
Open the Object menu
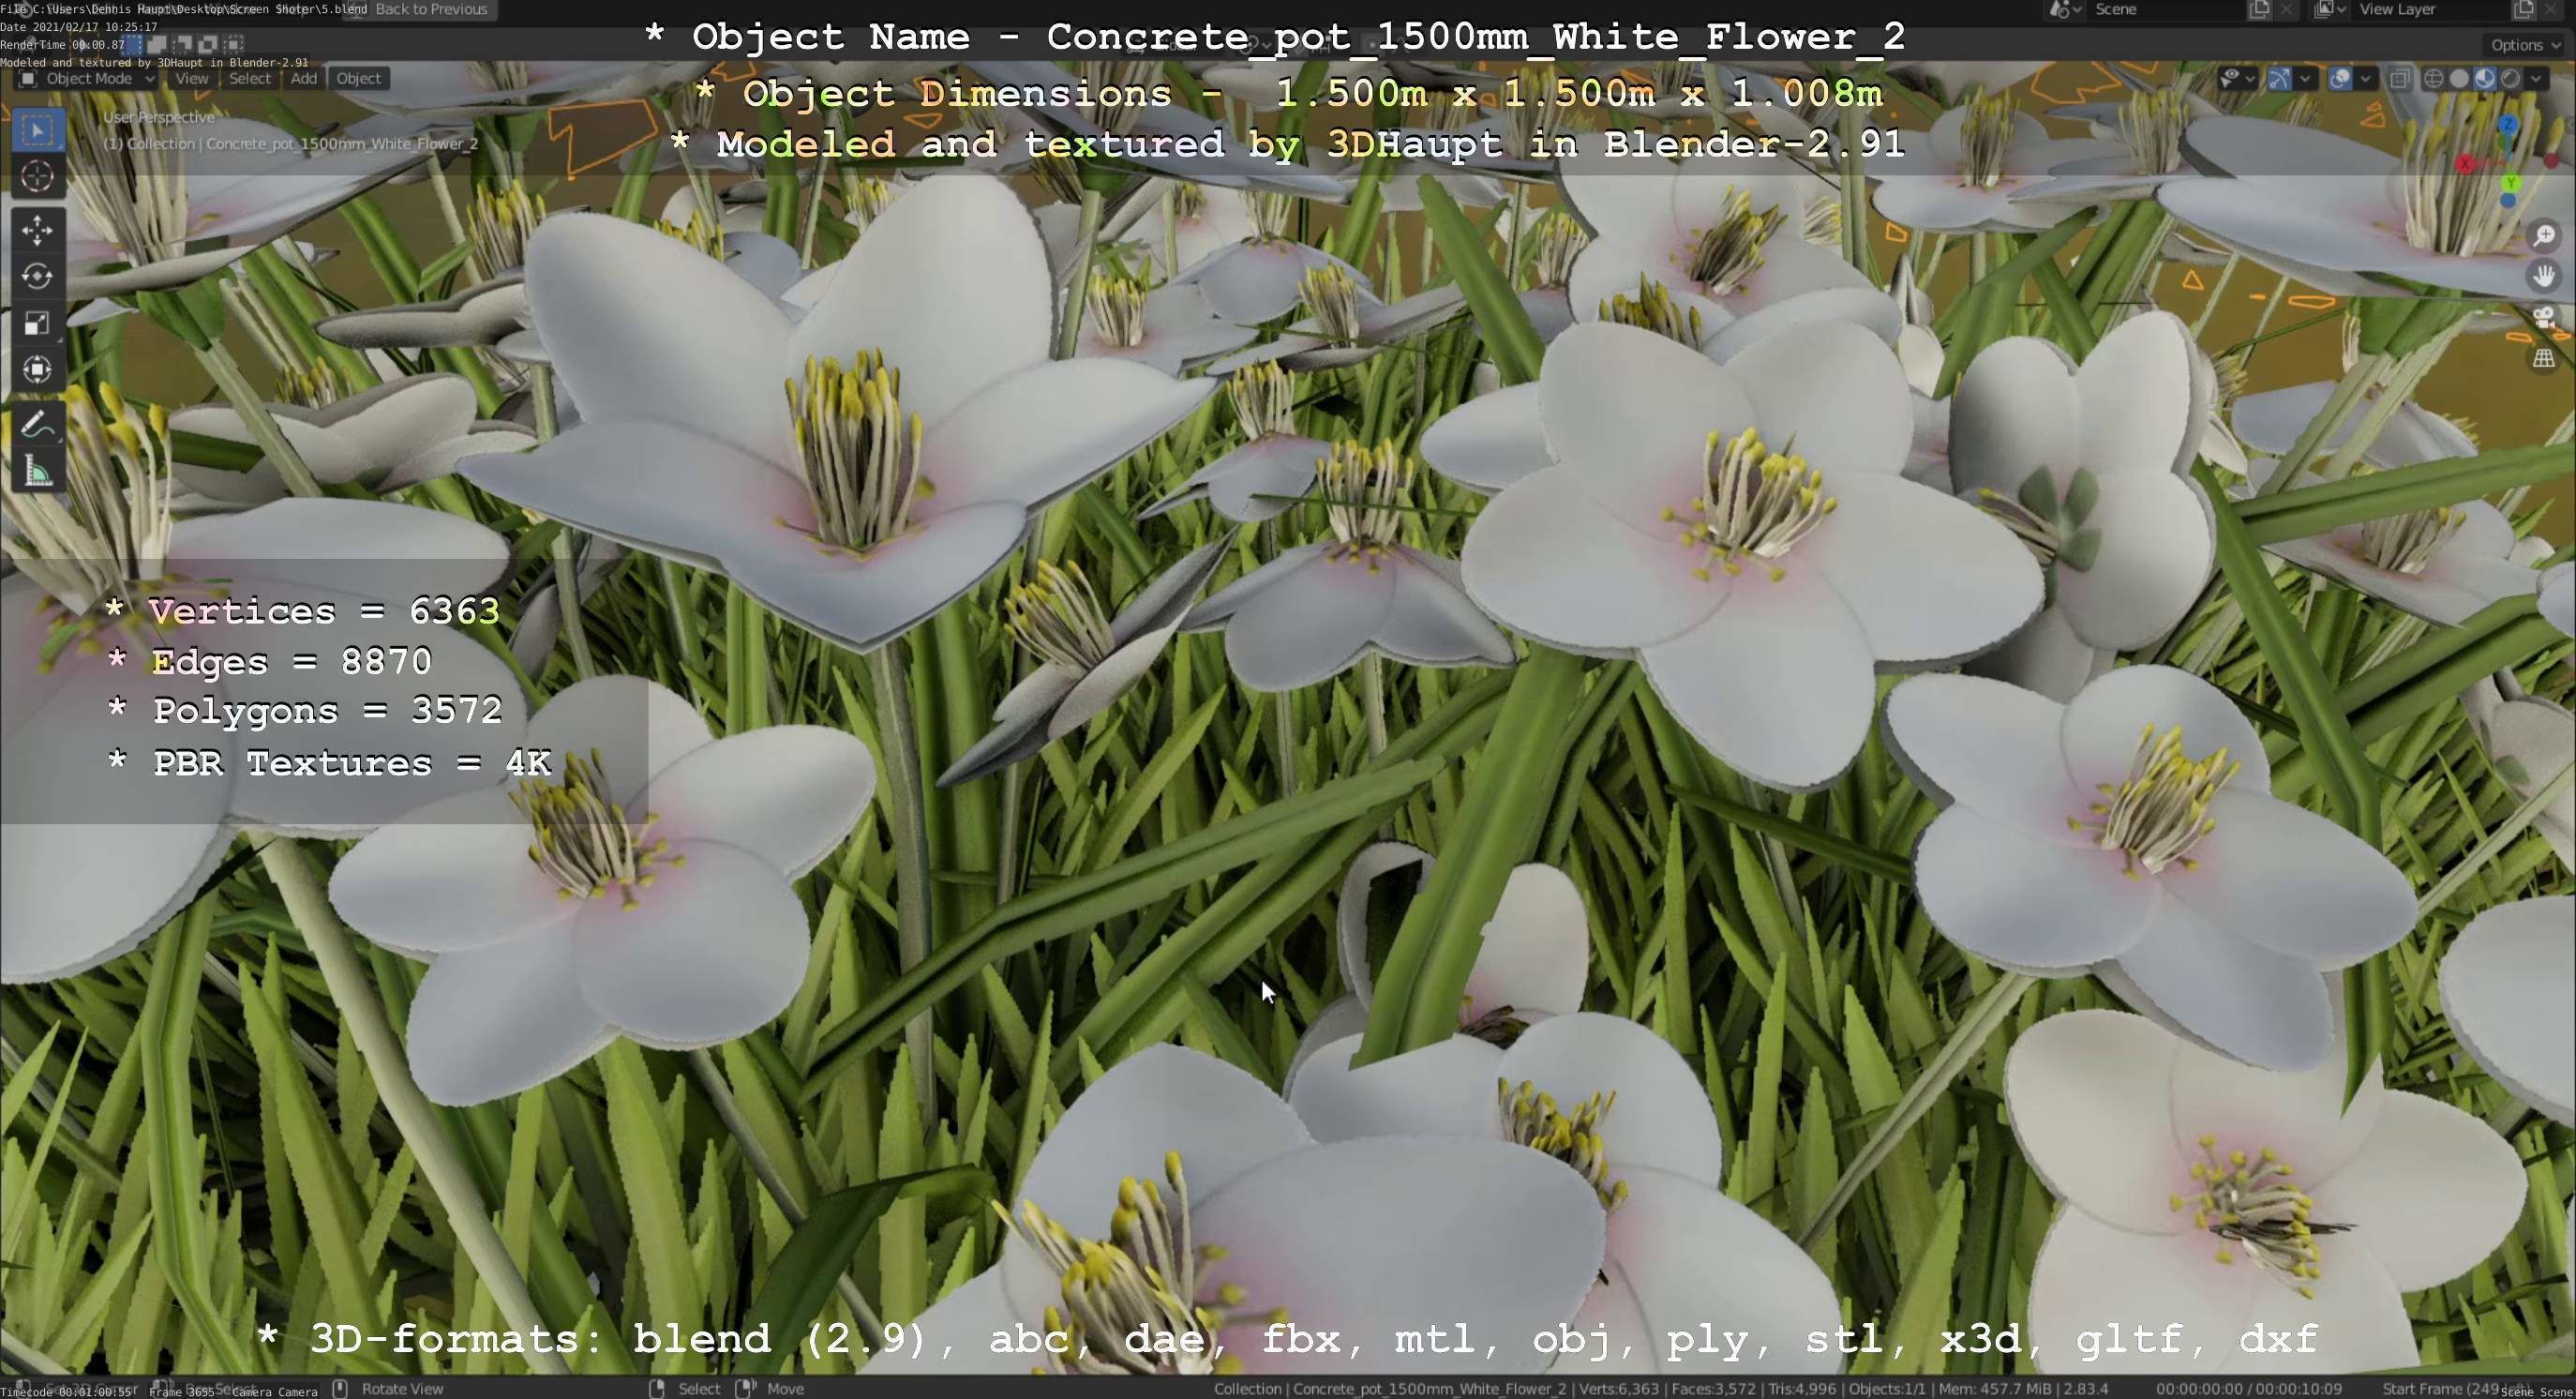coord(358,79)
